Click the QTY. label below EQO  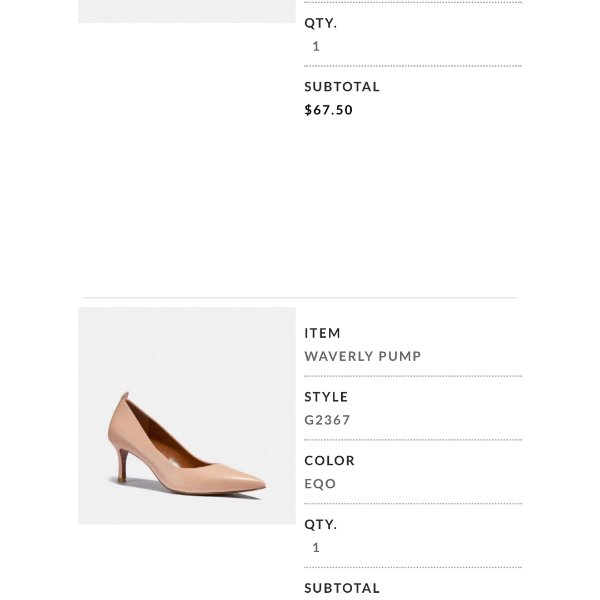pyautogui.click(x=320, y=524)
